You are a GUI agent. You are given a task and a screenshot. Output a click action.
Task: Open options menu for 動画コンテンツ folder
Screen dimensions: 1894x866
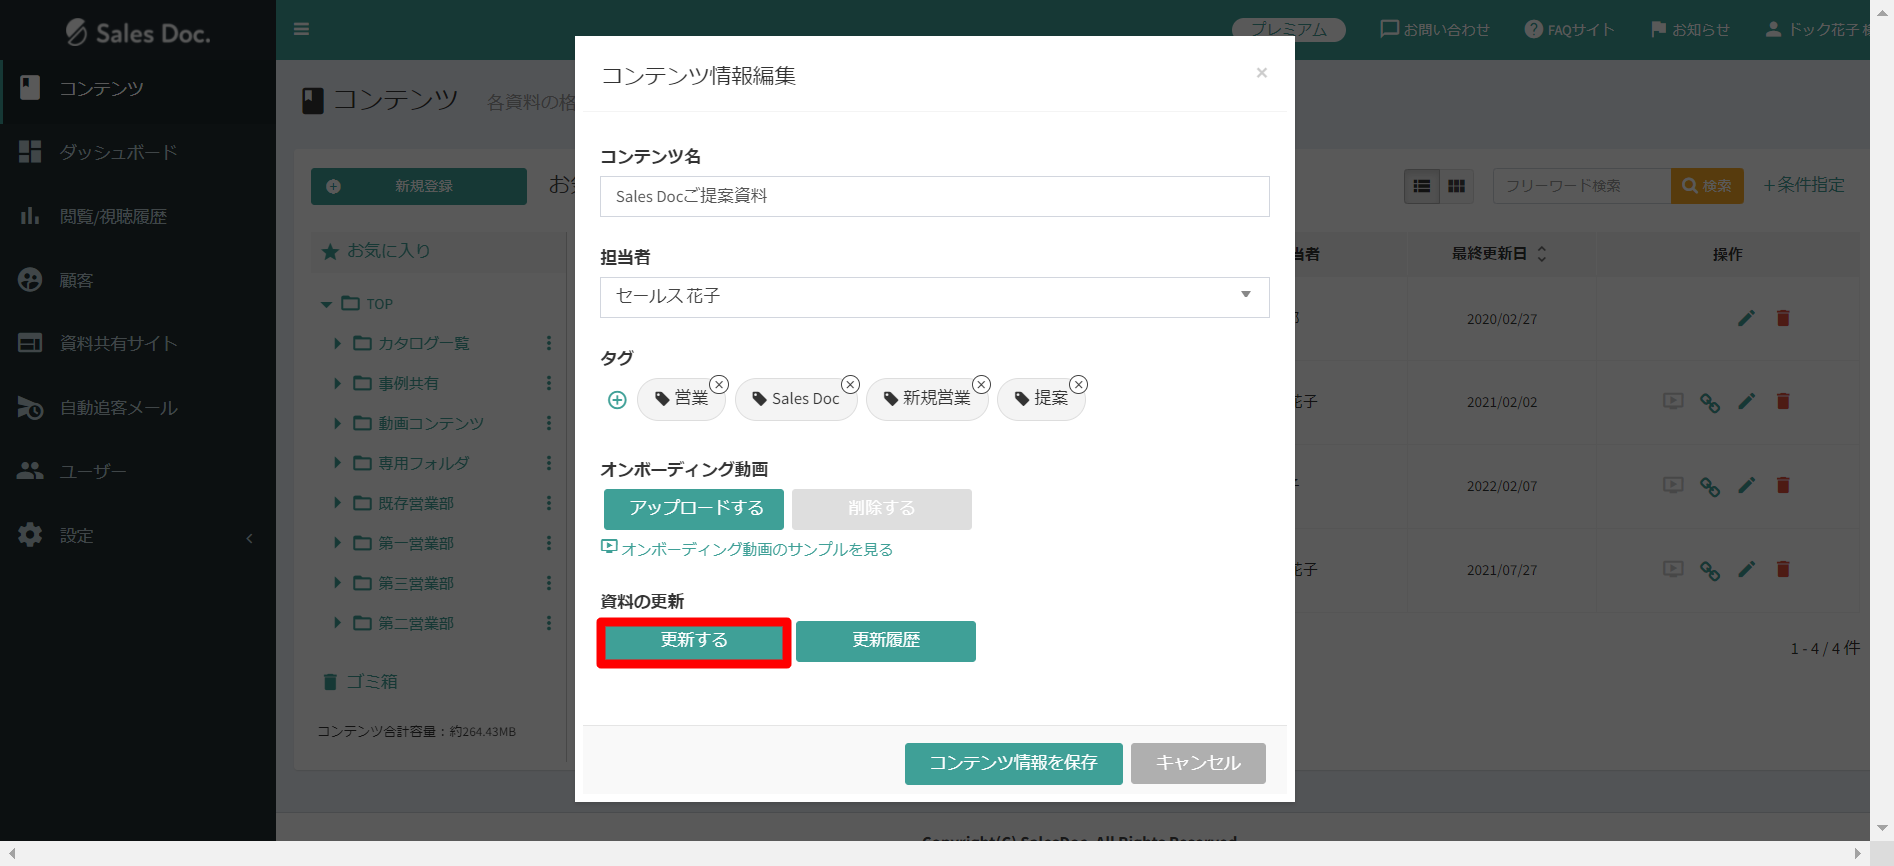click(x=548, y=423)
